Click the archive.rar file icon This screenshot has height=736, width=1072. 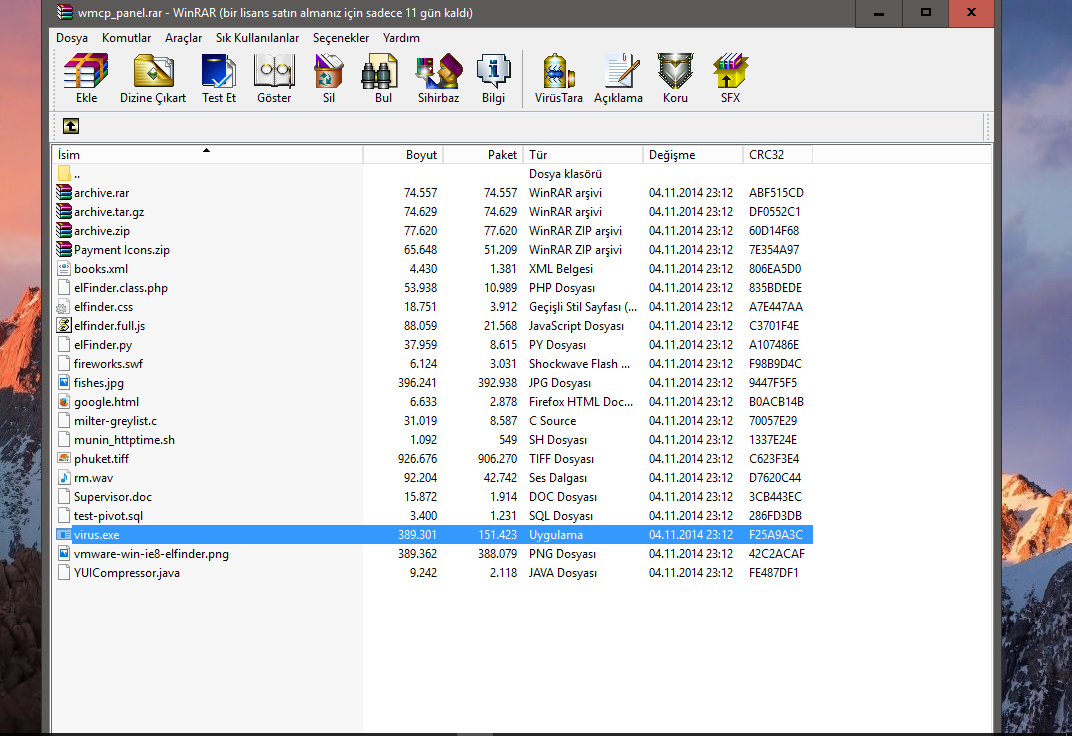(64, 193)
